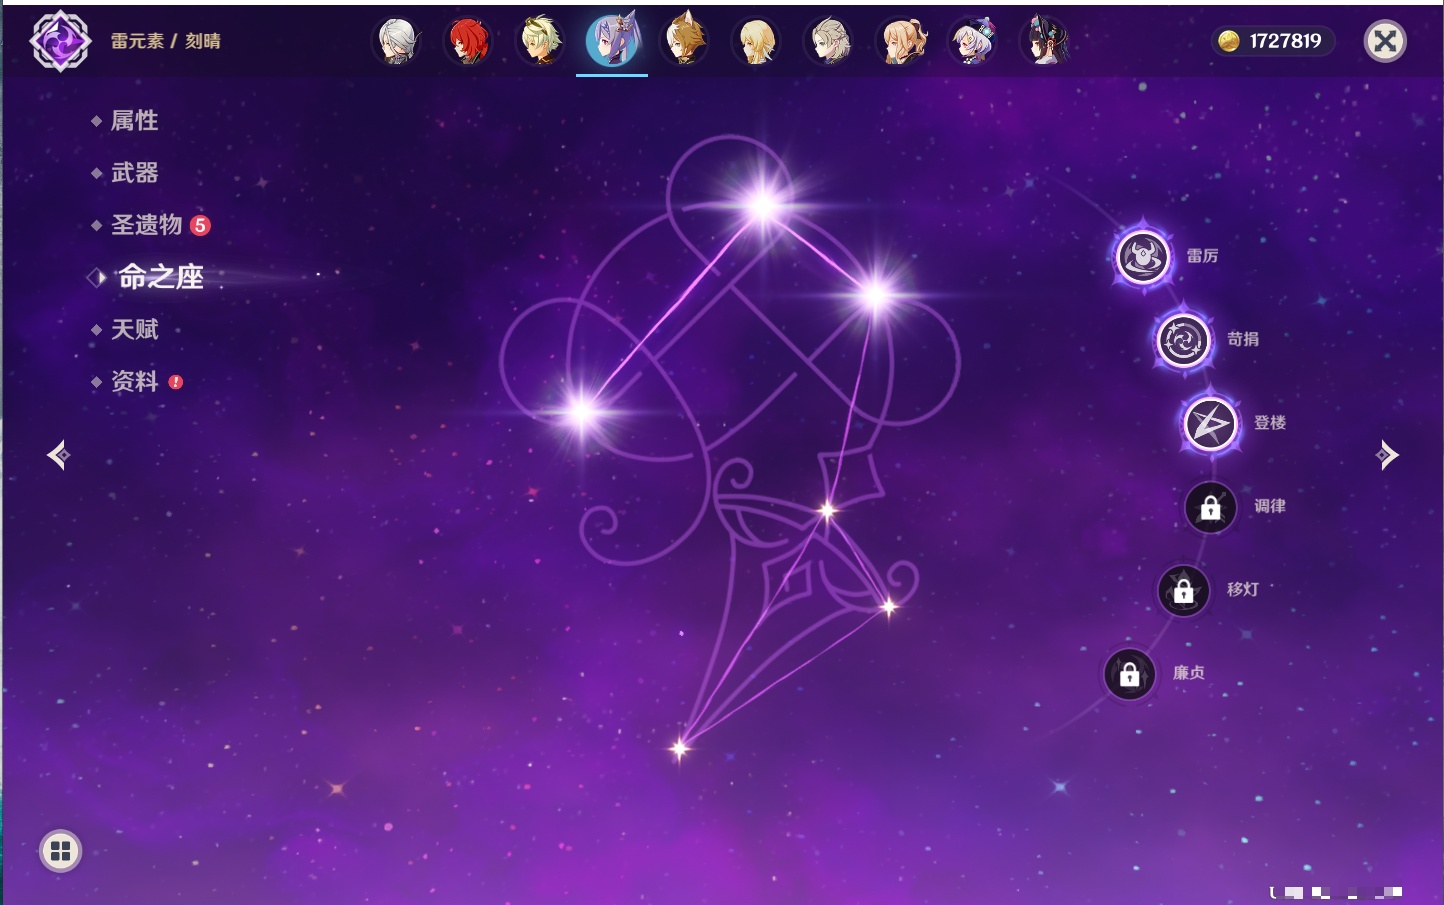Image resolution: width=1444 pixels, height=905 pixels.
Task: Select the blond Traveler avatar
Action: [757, 41]
